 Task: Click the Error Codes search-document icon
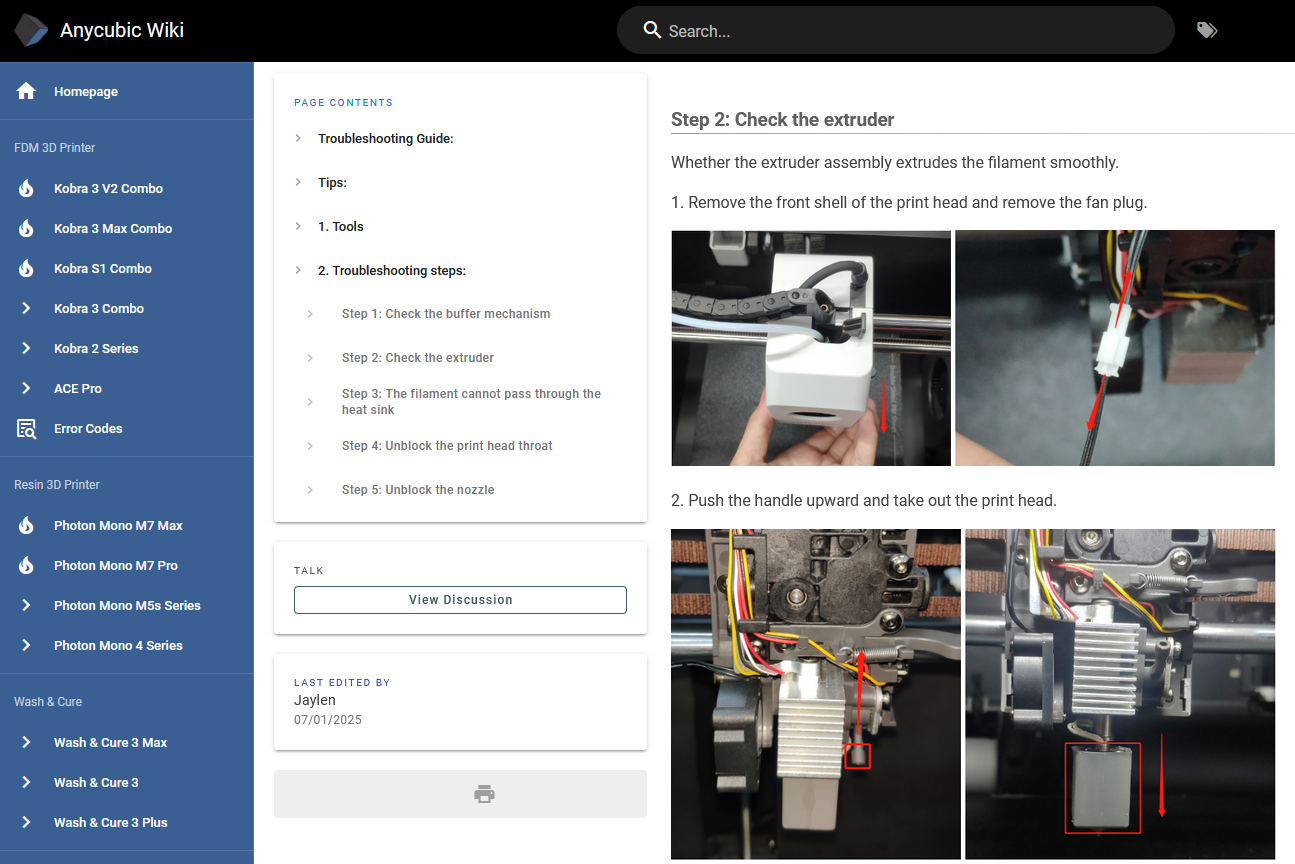tap(26, 428)
